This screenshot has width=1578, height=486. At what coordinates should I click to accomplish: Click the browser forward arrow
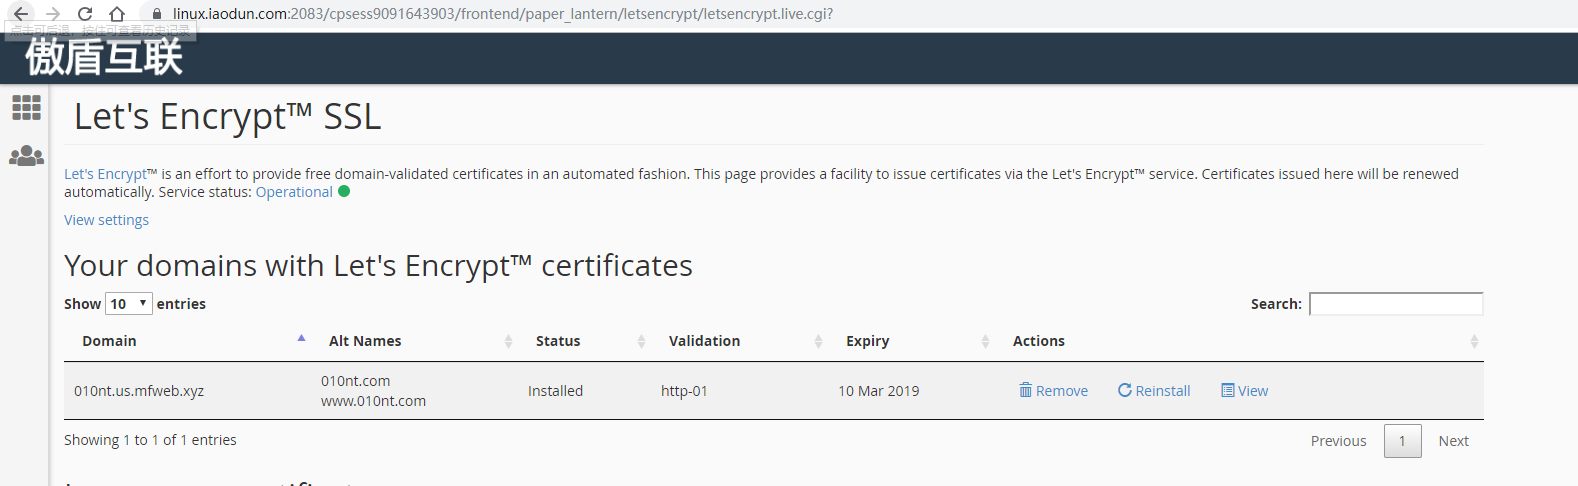pos(53,14)
